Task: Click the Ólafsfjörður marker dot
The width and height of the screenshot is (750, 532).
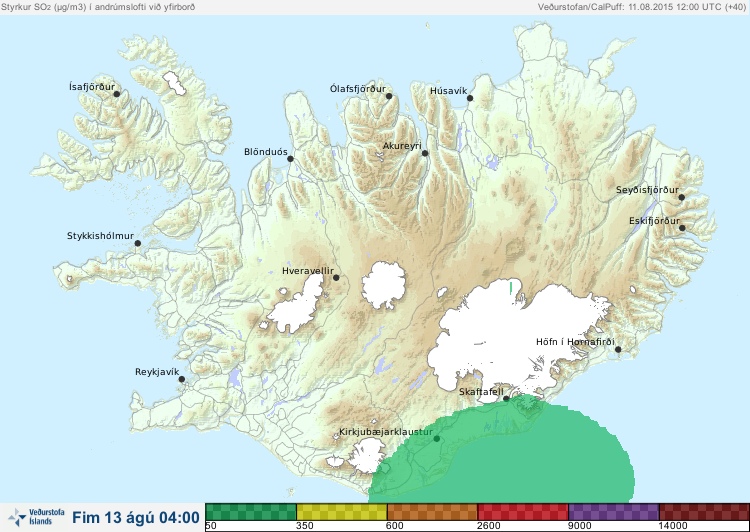Action: point(389,96)
